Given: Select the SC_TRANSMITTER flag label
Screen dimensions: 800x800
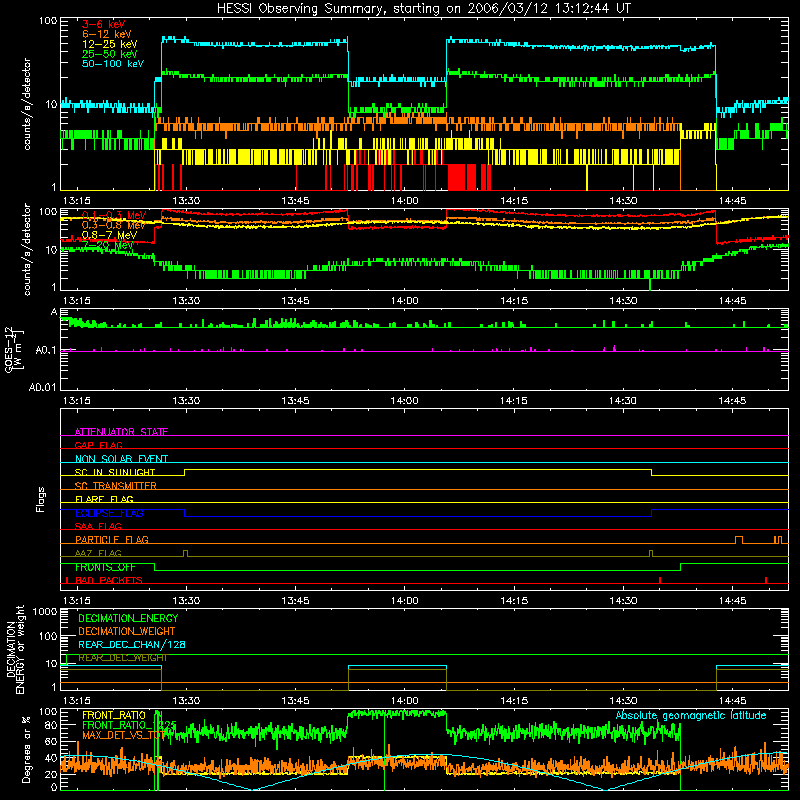Looking at the screenshot, I should (x=116, y=486).
